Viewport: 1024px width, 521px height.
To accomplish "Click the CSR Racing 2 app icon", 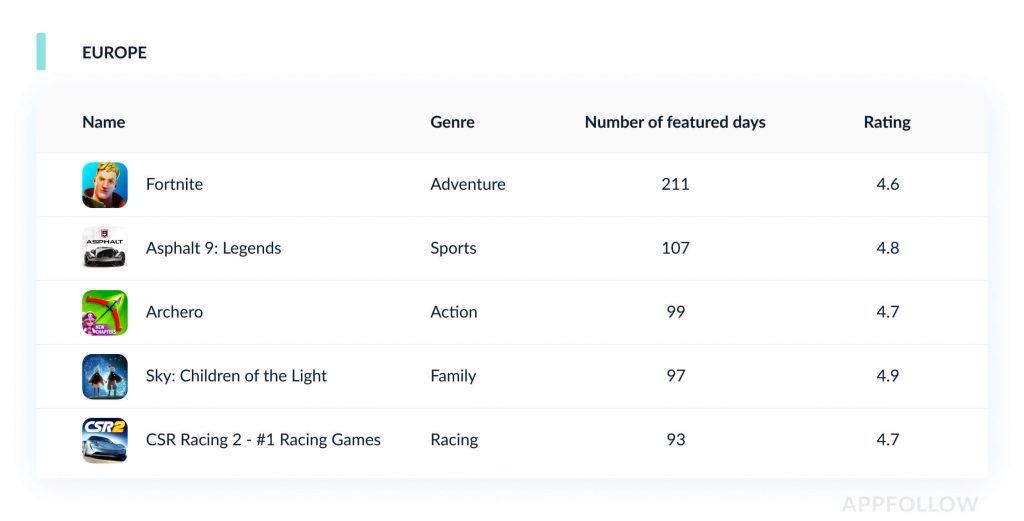I will click(x=105, y=440).
